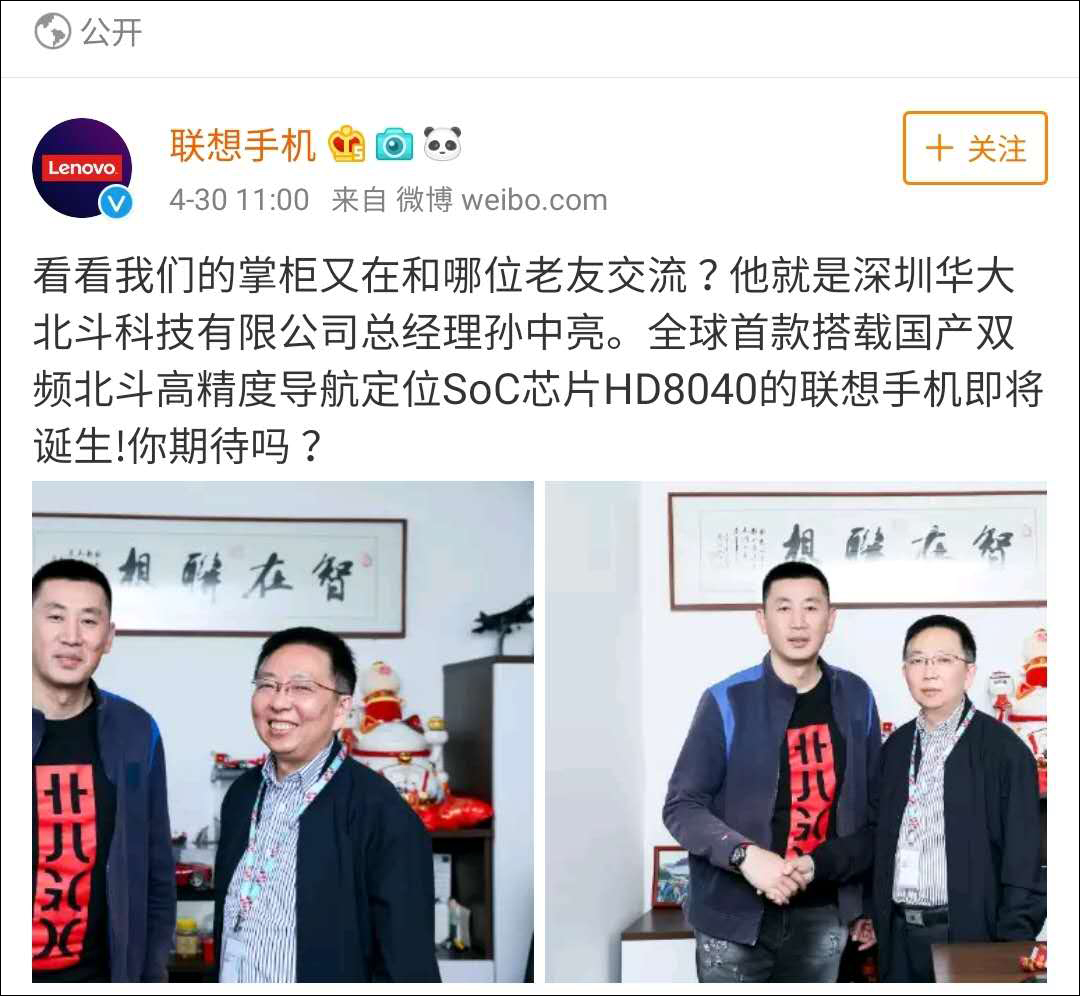
Task: Click the teal camera badge icon
Action: (x=394, y=145)
